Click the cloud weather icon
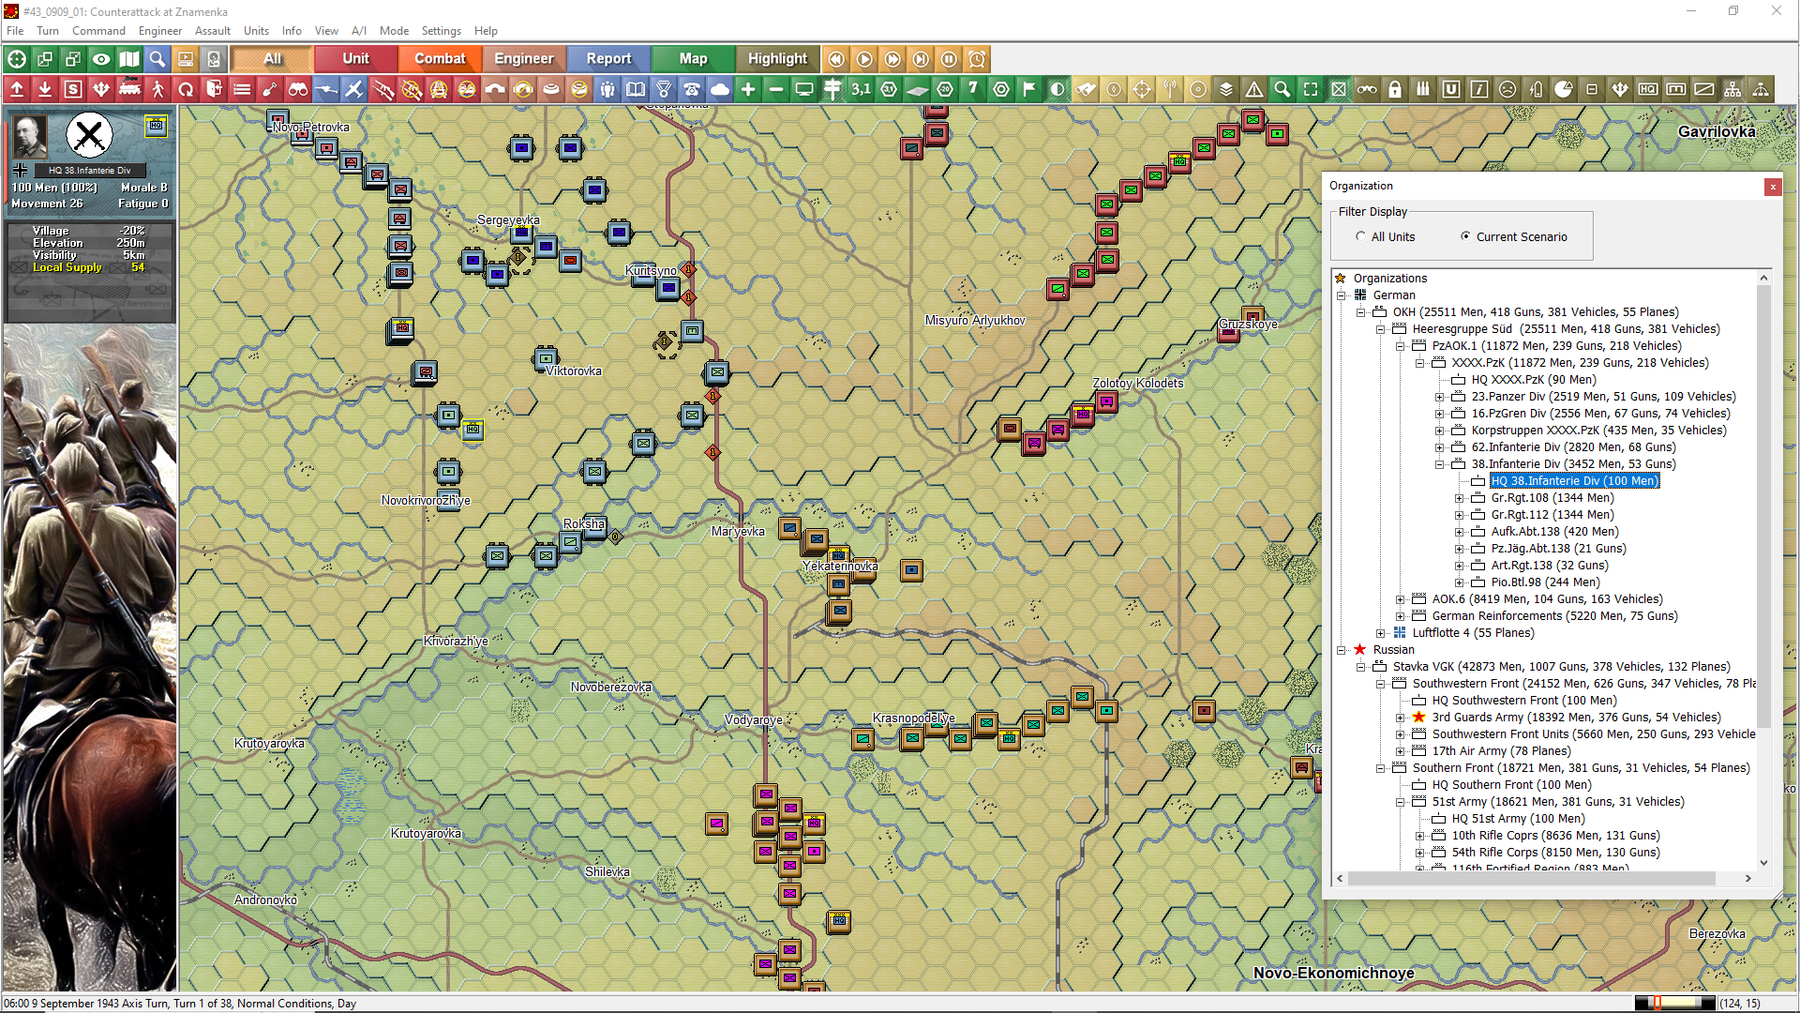1800x1013 pixels. pyautogui.click(x=720, y=89)
